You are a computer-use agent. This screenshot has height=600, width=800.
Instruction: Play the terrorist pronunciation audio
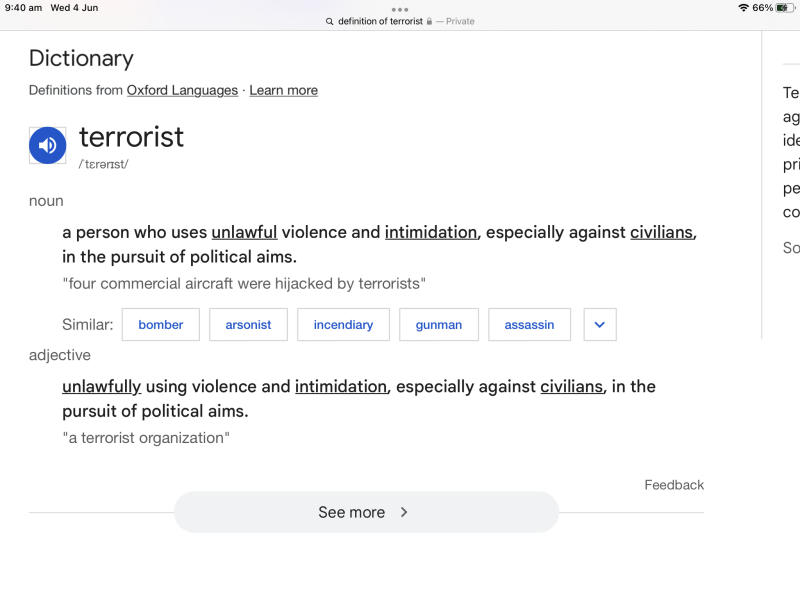click(47, 146)
